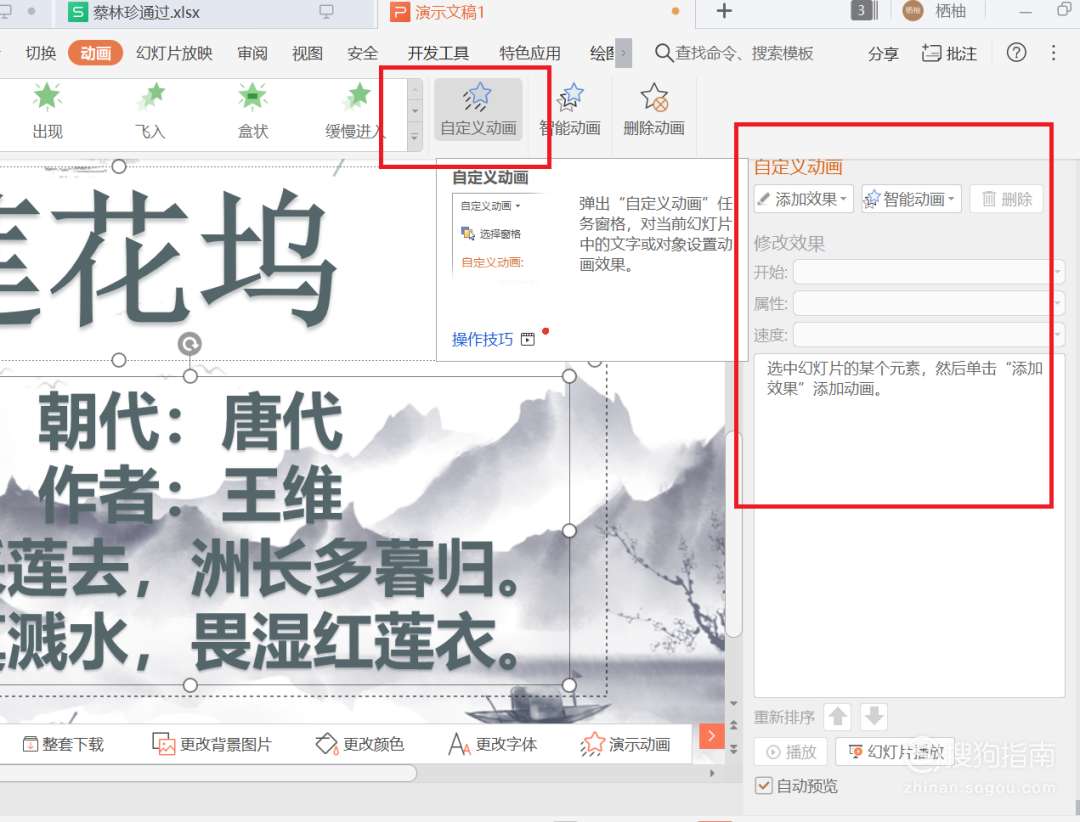Click the 播放 play button

click(791, 752)
